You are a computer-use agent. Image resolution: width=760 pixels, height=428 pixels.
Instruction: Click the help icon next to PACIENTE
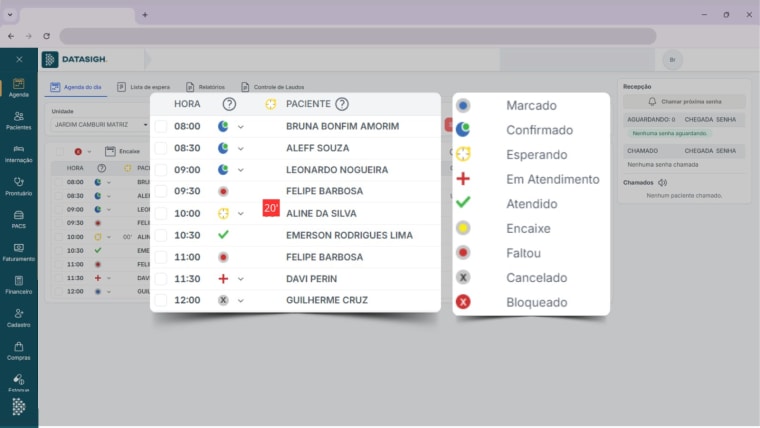pos(342,104)
